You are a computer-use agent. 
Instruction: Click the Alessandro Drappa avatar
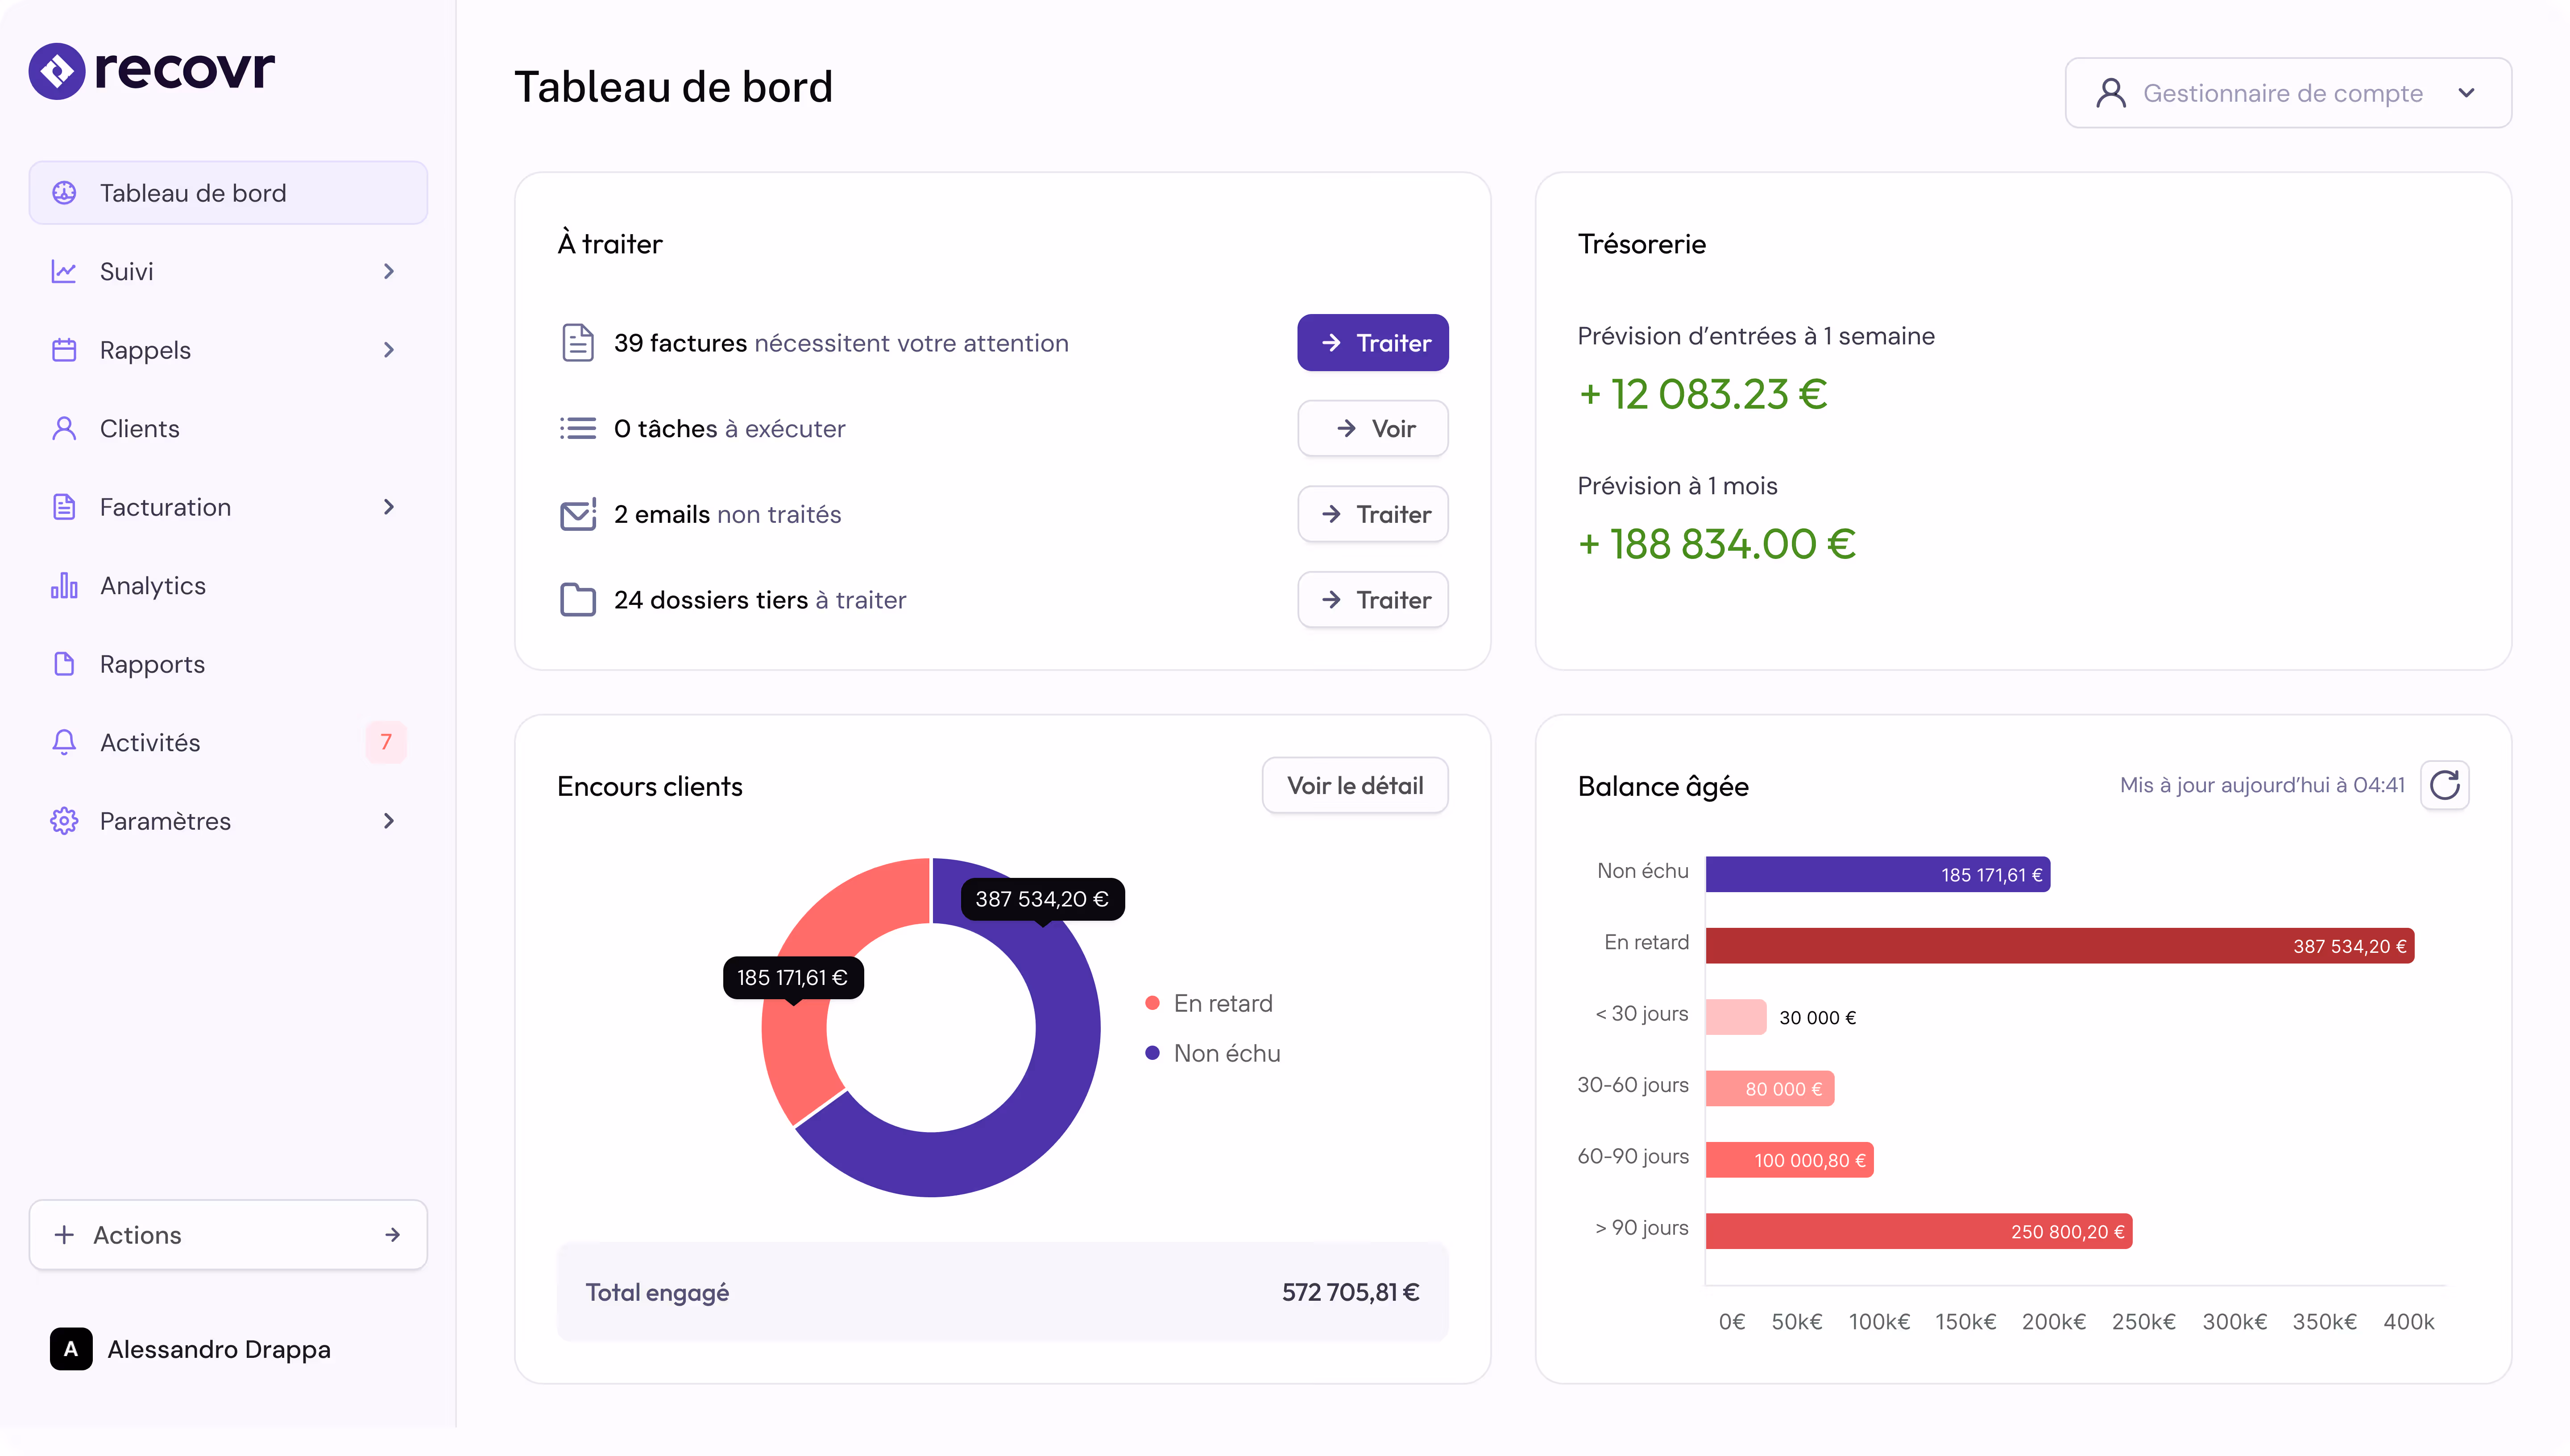(x=71, y=1349)
